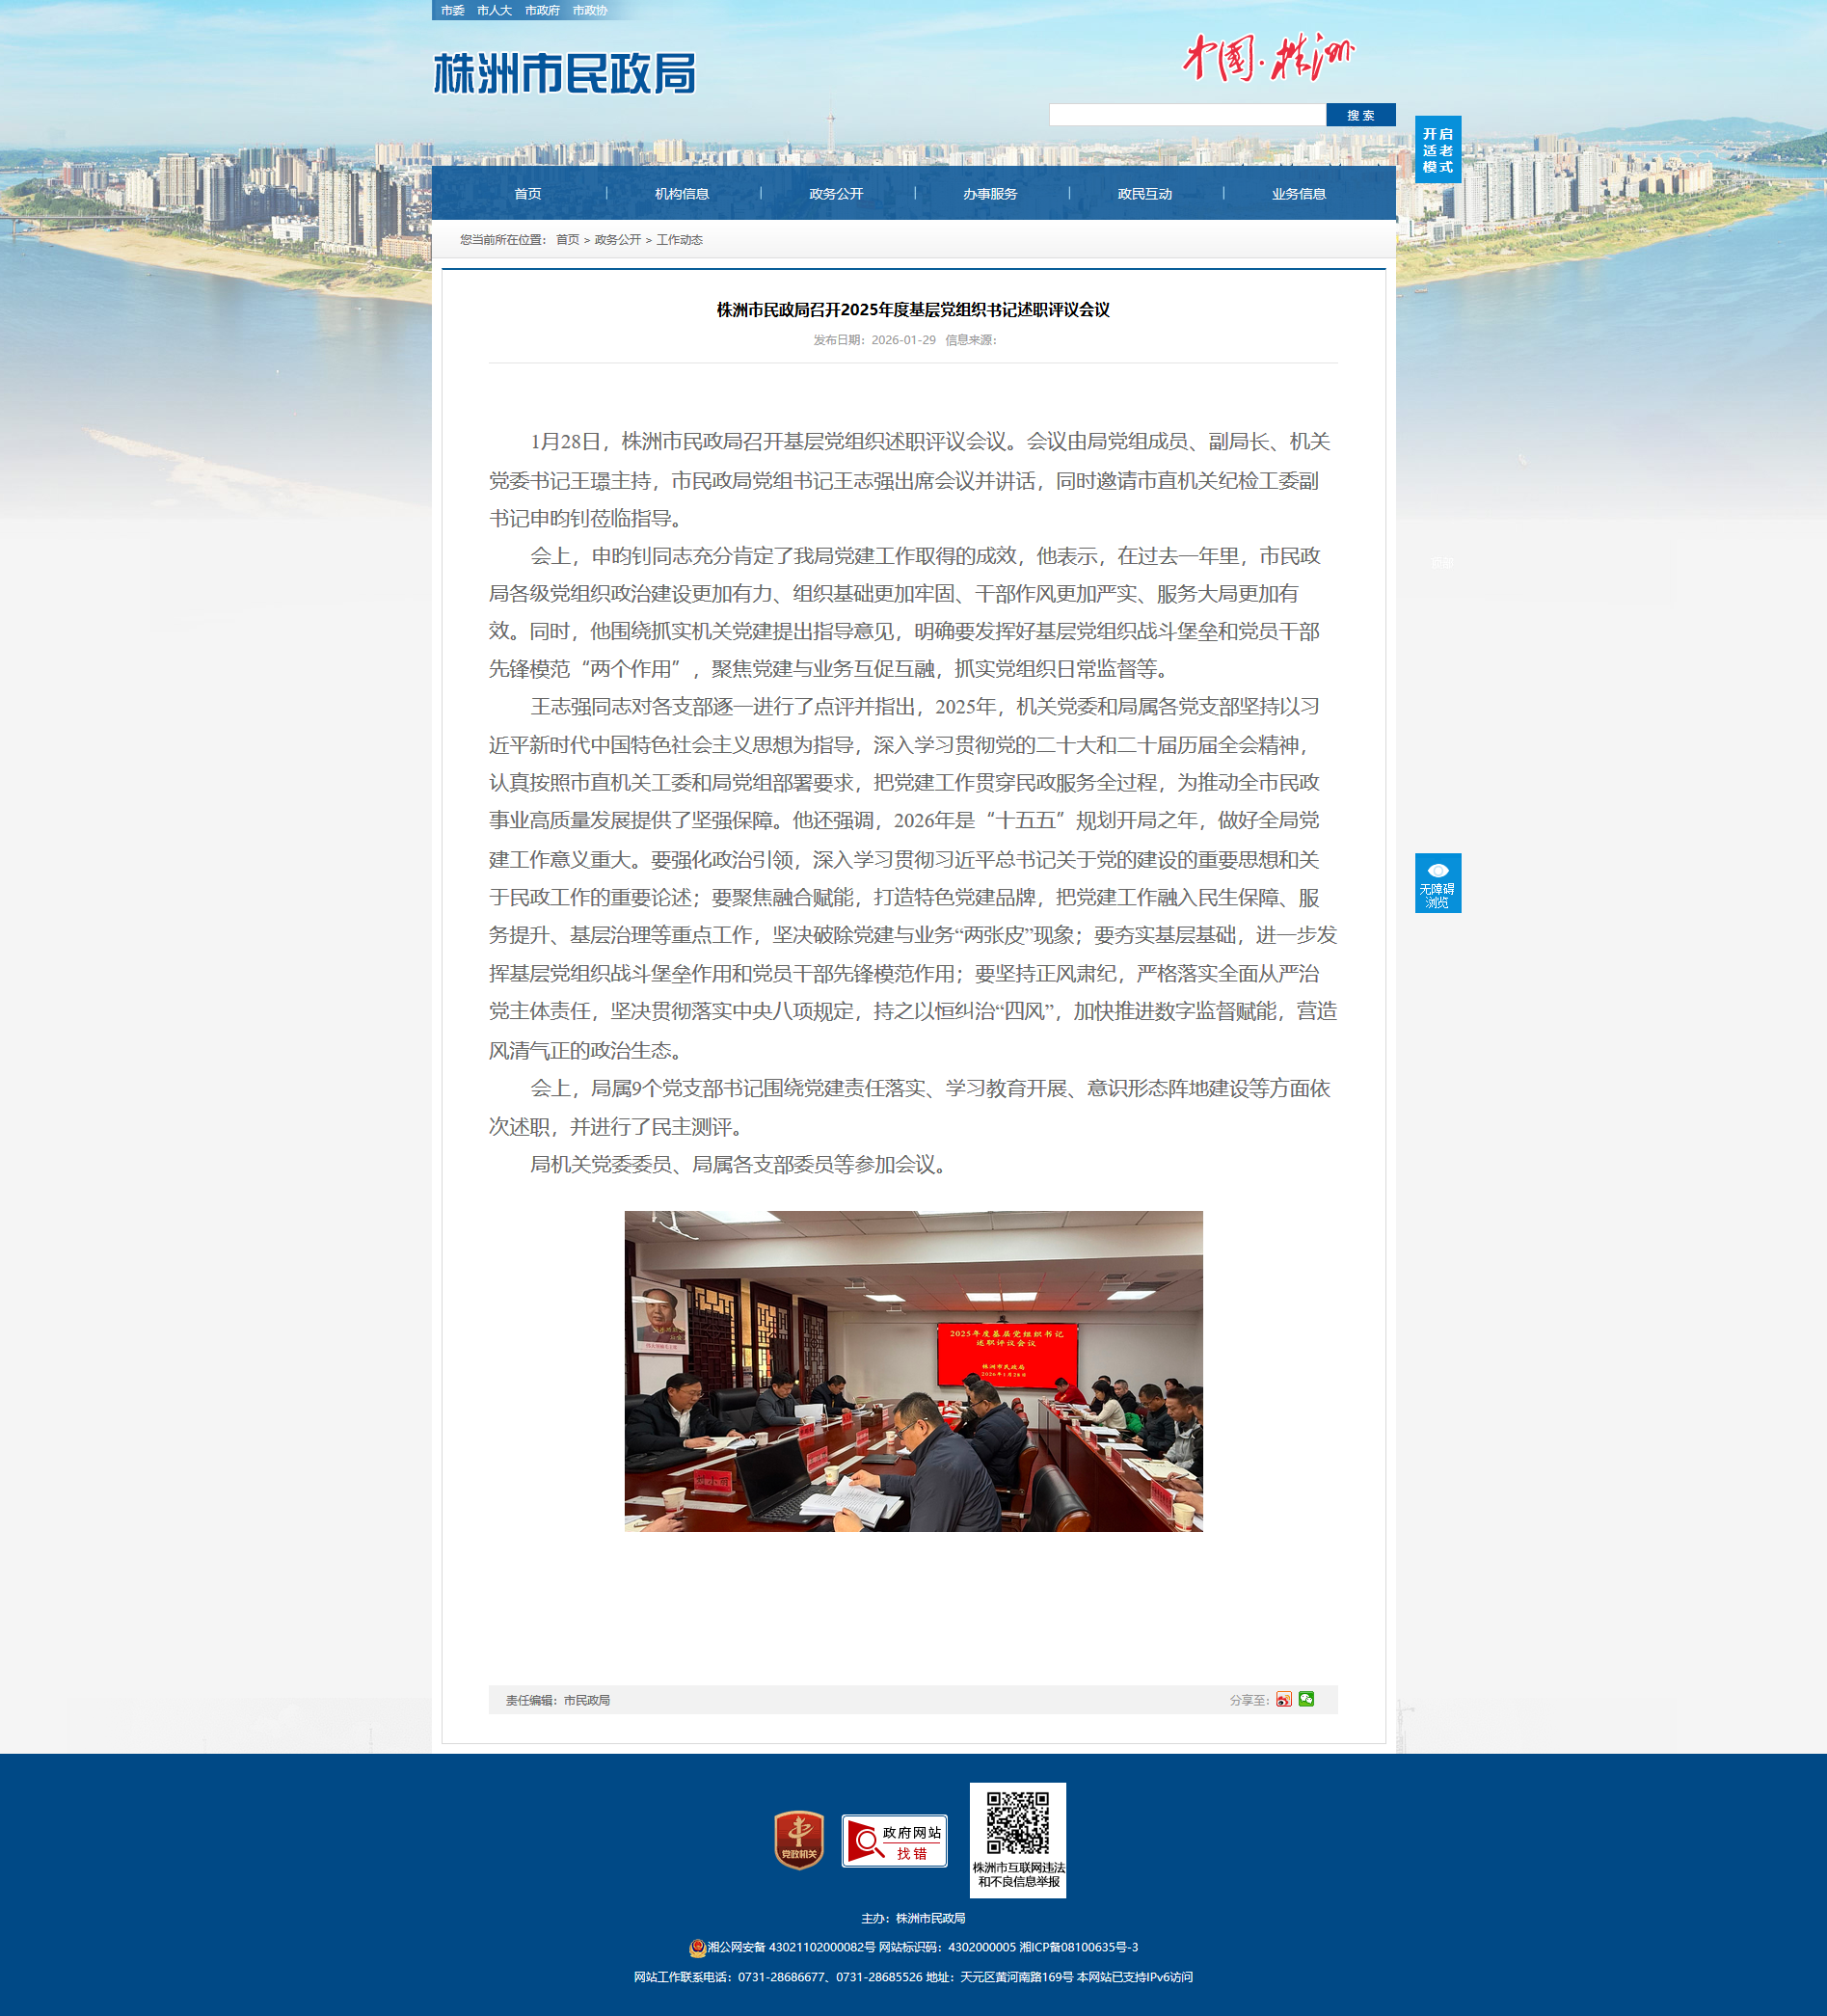Click the WeChat share icon
Screen dimensions: 1827x2016
(1306, 1699)
